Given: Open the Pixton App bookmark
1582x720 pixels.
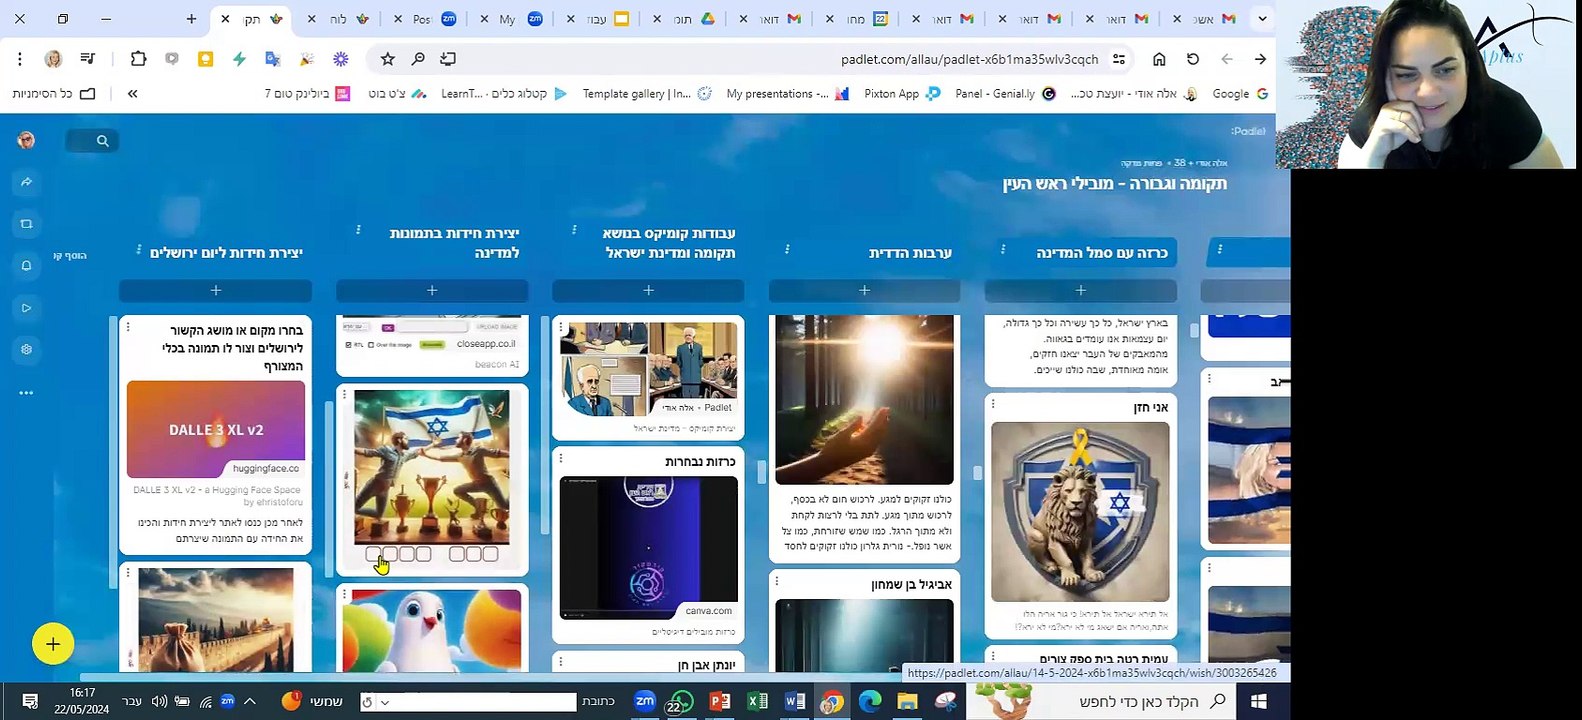Looking at the screenshot, I should pos(902,93).
